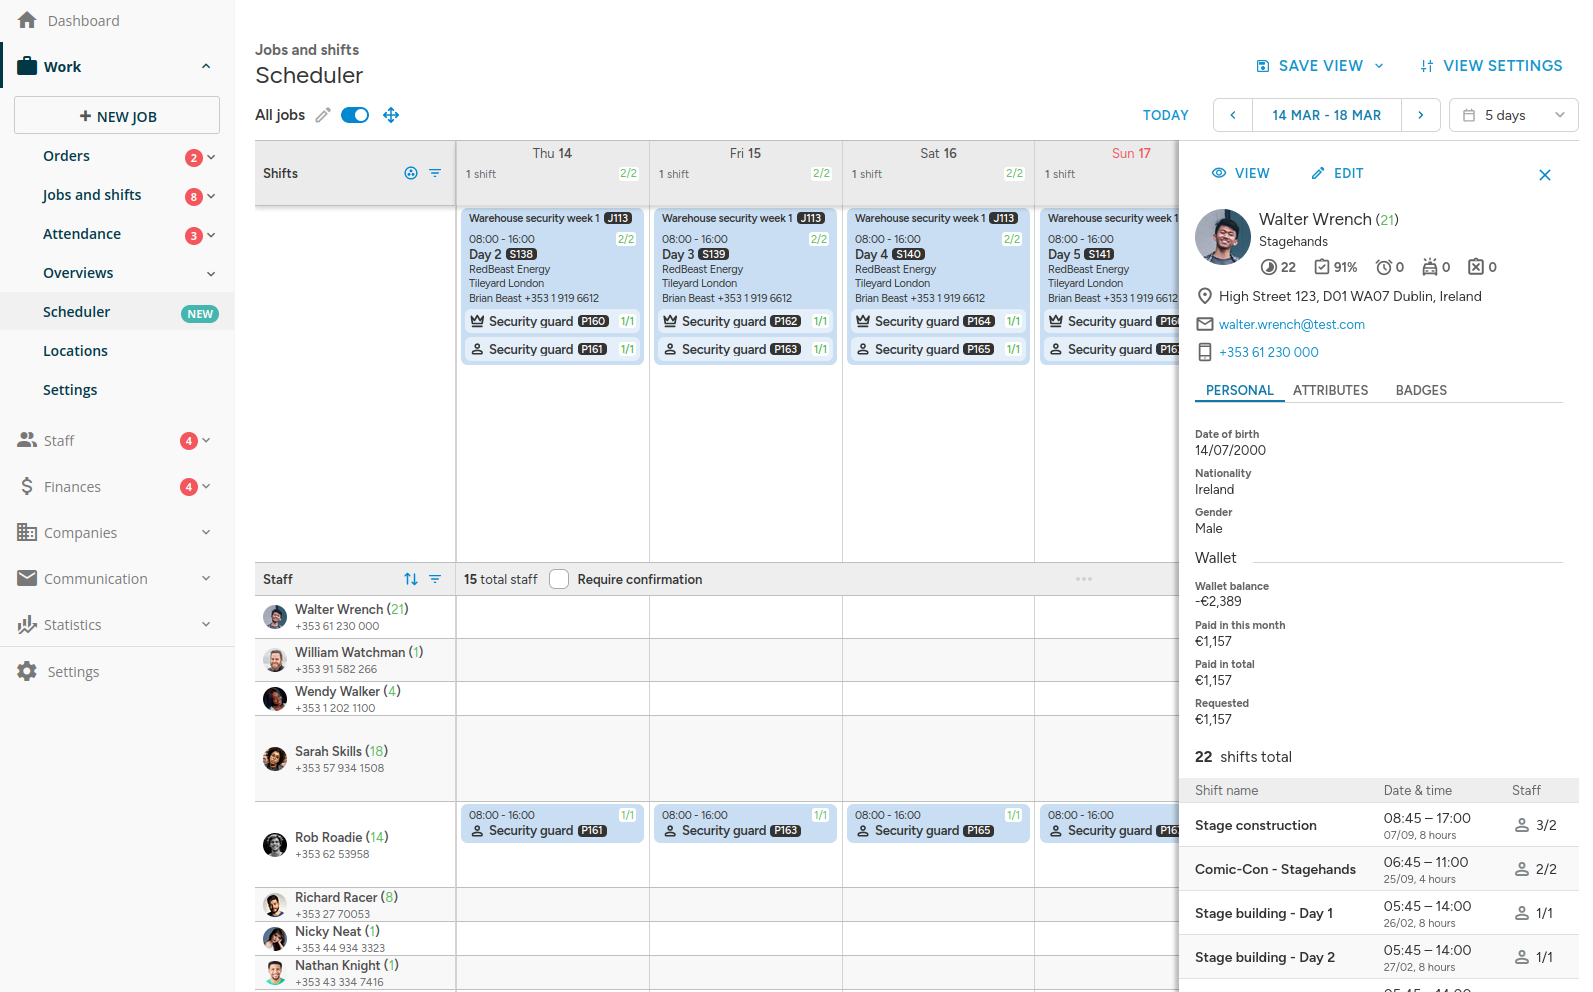Expand the Communication sidebar section

pyautogui.click(x=206, y=578)
